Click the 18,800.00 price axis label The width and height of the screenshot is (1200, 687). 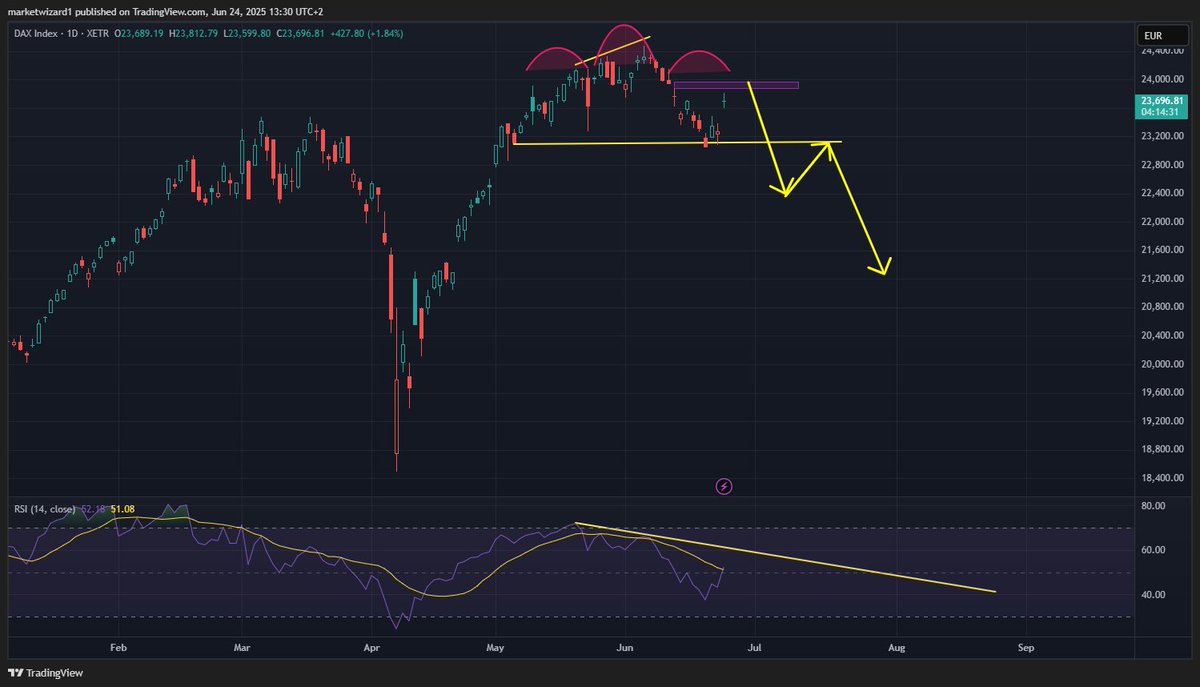1162,450
